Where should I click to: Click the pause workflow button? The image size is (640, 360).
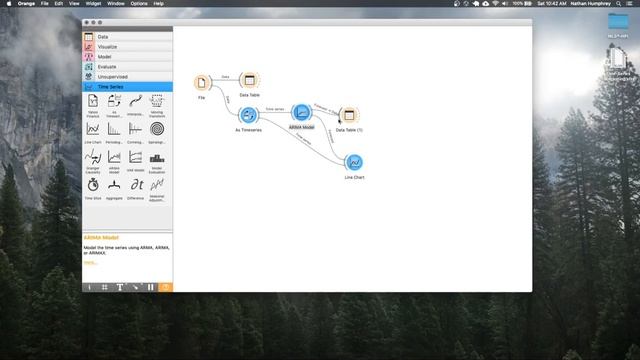[x=151, y=287]
